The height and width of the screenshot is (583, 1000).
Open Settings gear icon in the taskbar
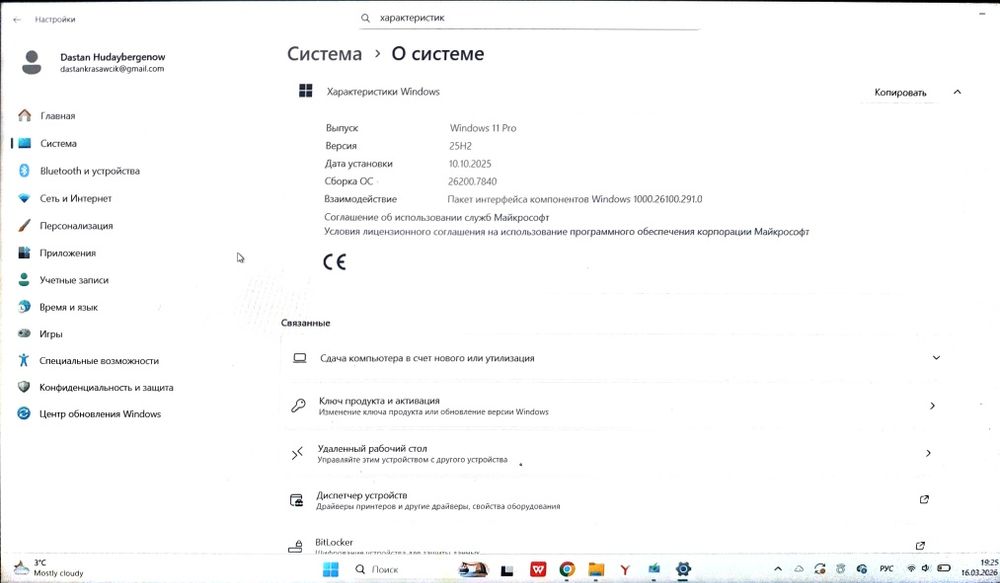(x=683, y=569)
